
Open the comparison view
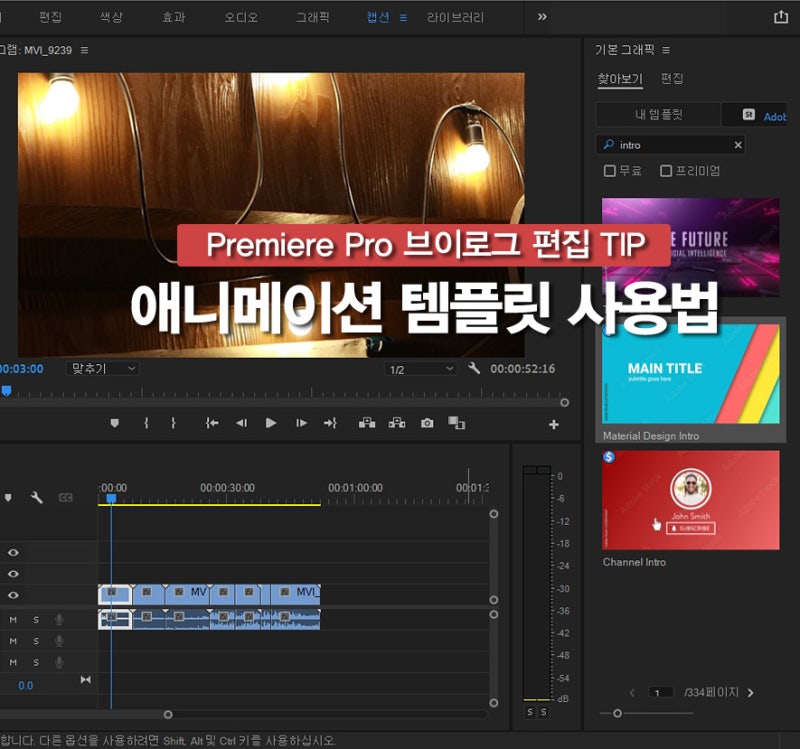457,423
